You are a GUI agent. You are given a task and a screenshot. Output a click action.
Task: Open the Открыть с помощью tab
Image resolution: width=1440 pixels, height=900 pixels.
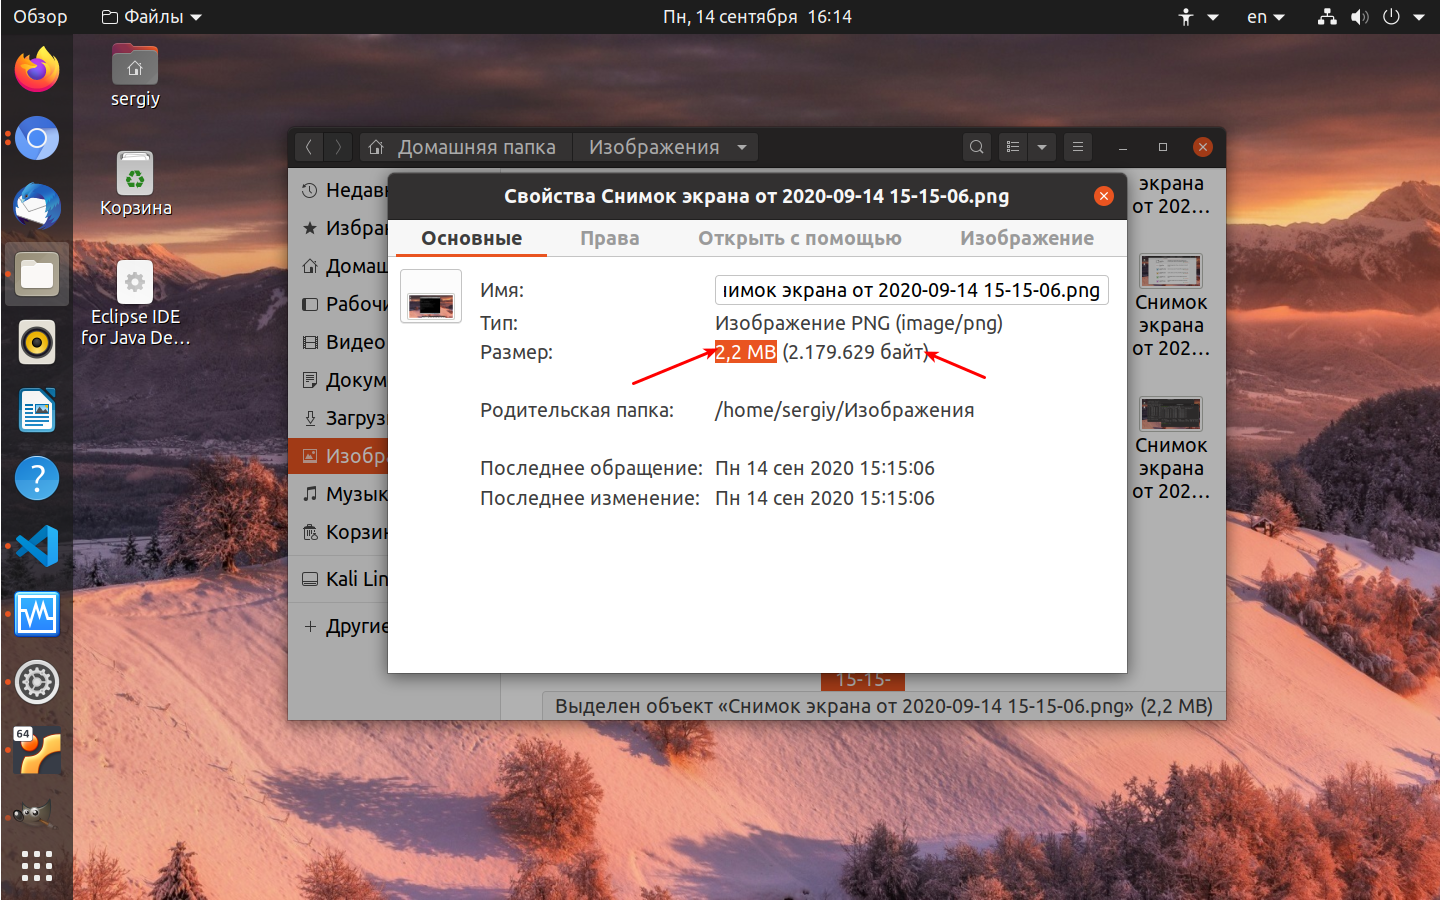tap(800, 238)
